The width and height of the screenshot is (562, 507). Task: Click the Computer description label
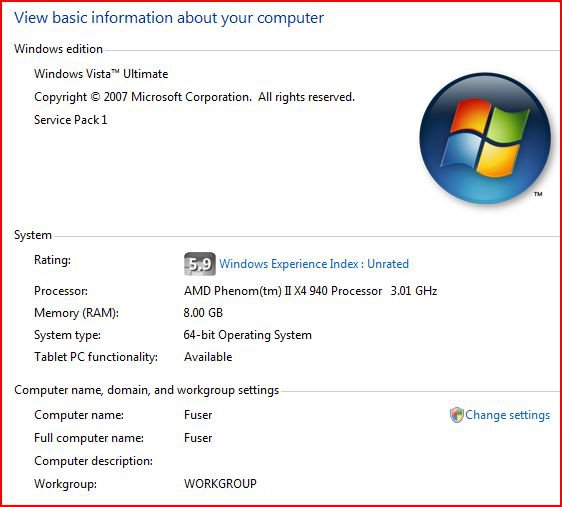click(x=94, y=461)
